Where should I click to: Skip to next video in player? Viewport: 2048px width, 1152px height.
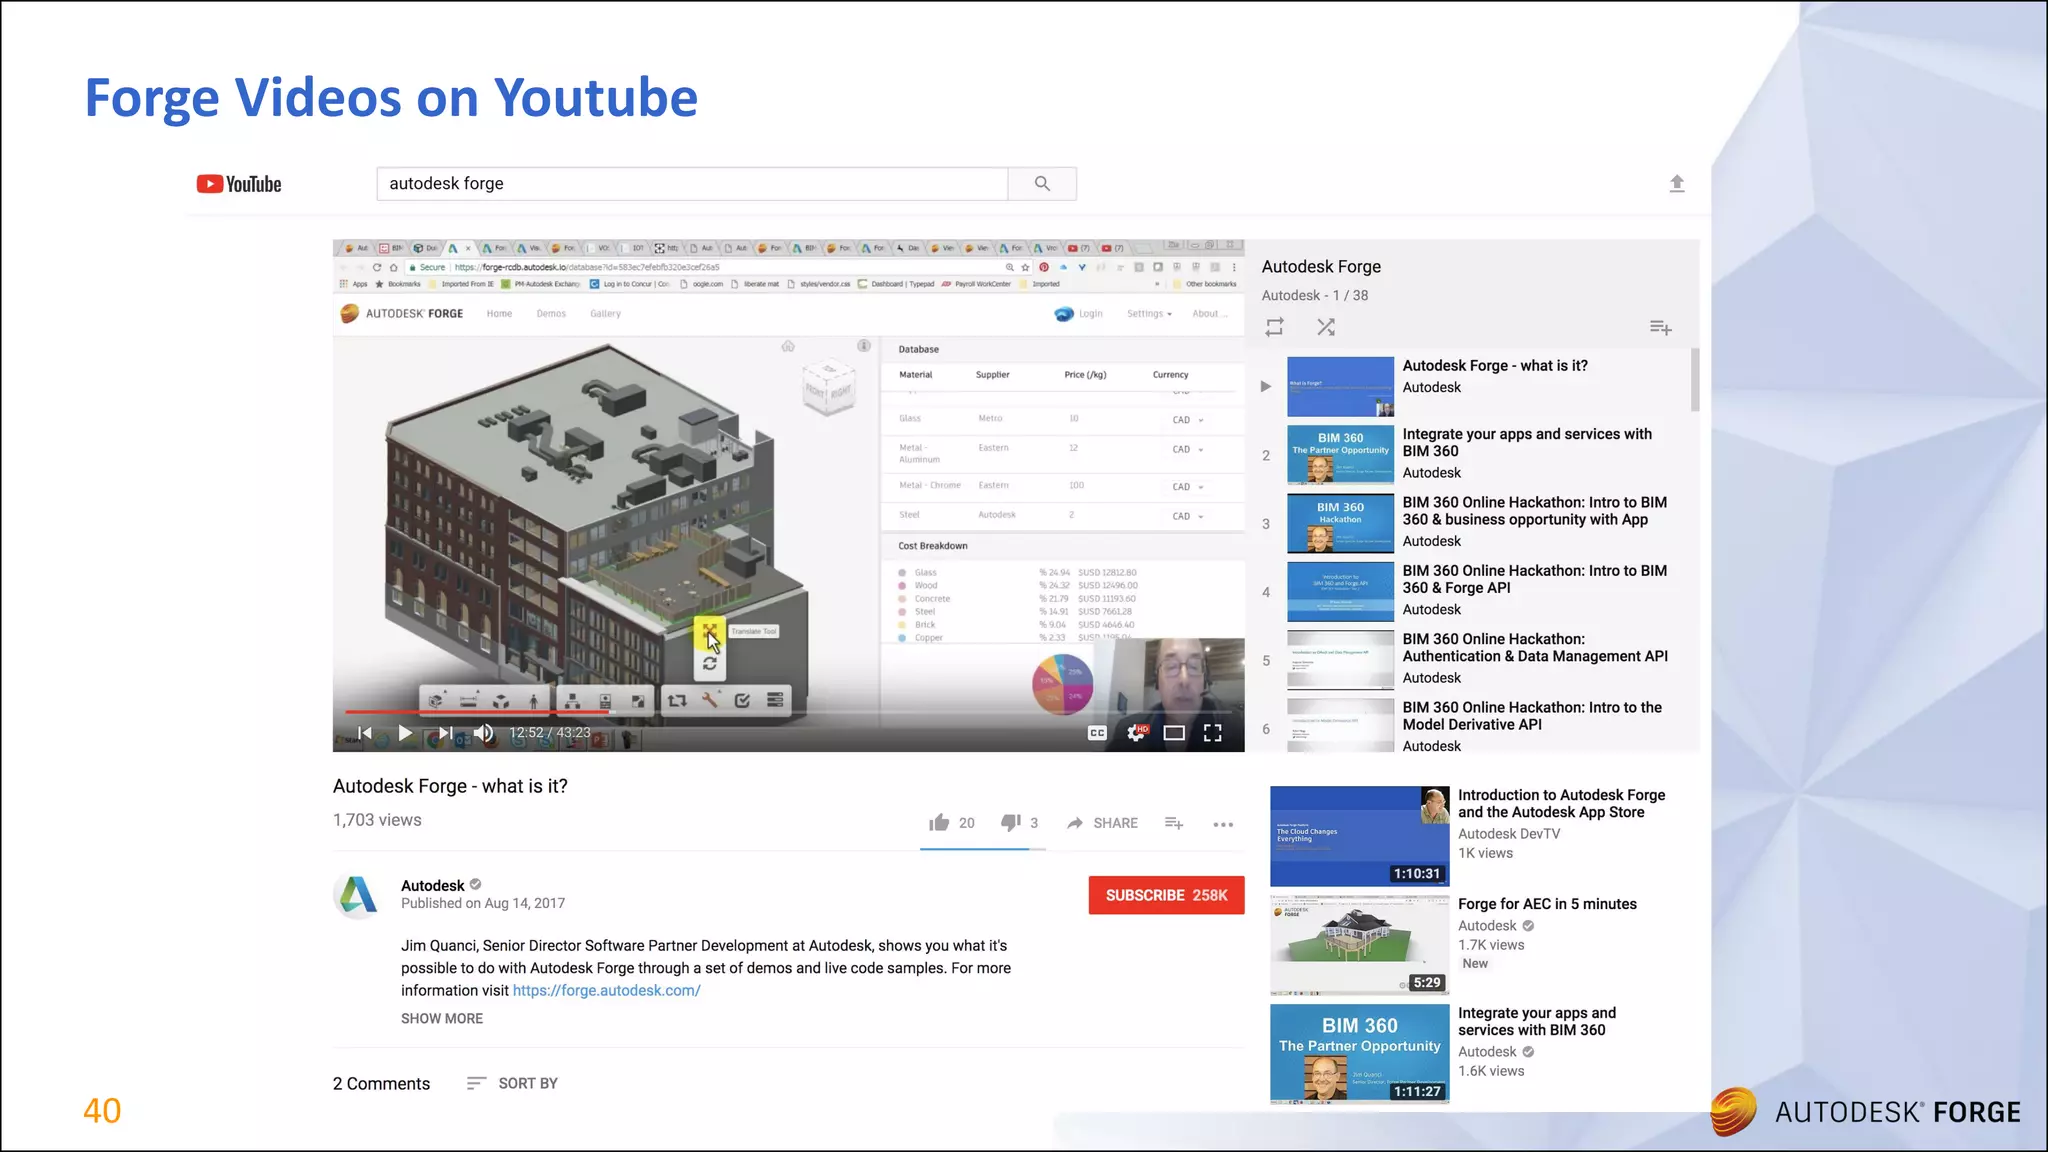[x=446, y=733]
